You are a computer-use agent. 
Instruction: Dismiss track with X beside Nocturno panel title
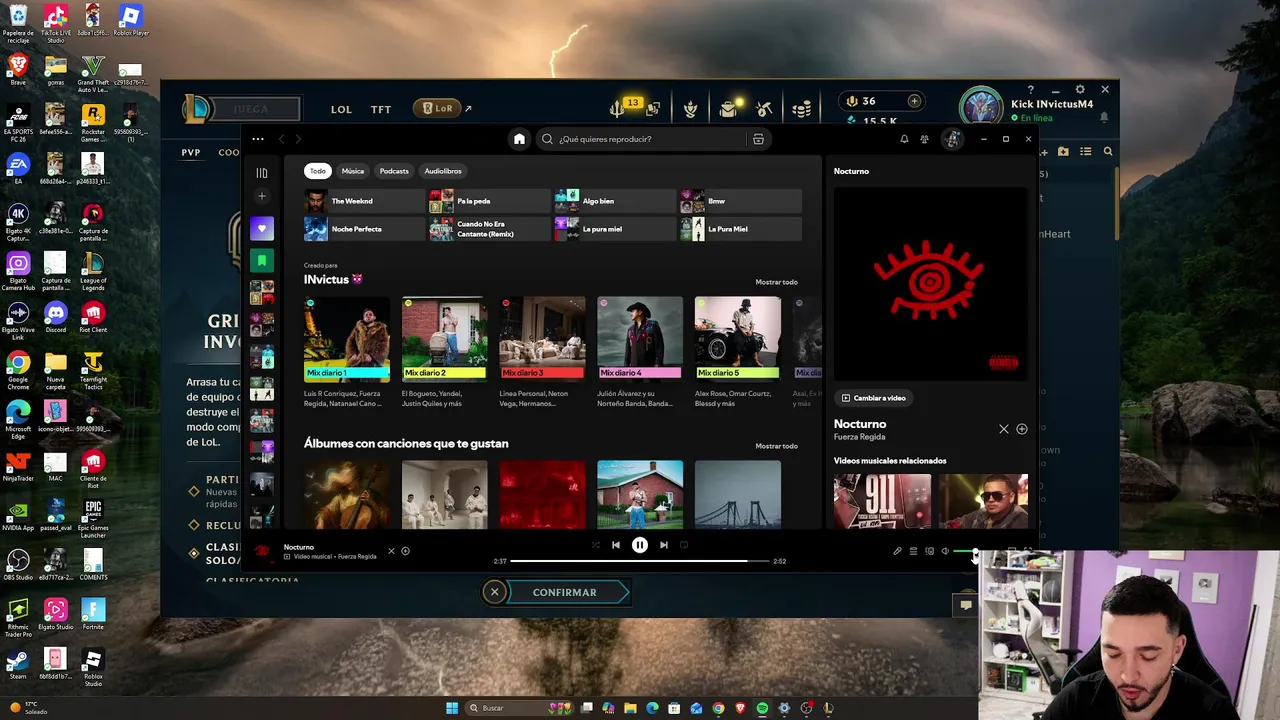click(x=1004, y=429)
